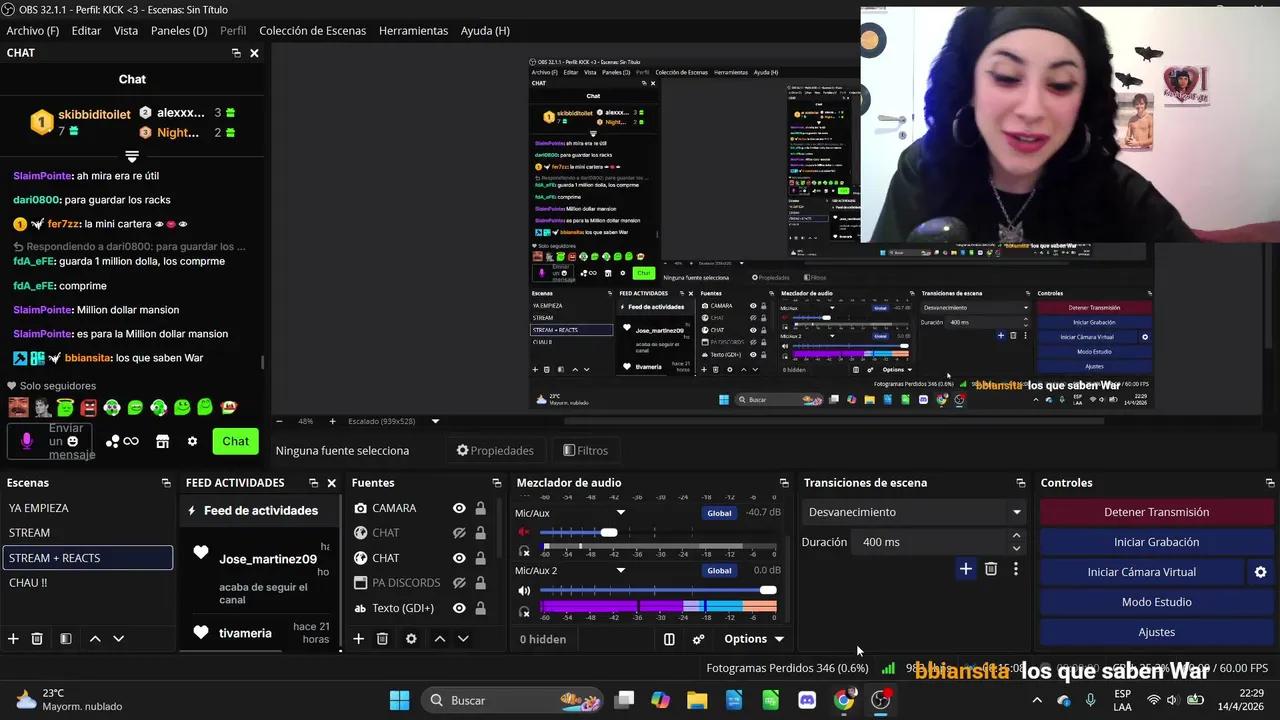The height and width of the screenshot is (720, 1280).
Task: Delete selected source using trash icon
Action: 382,638
